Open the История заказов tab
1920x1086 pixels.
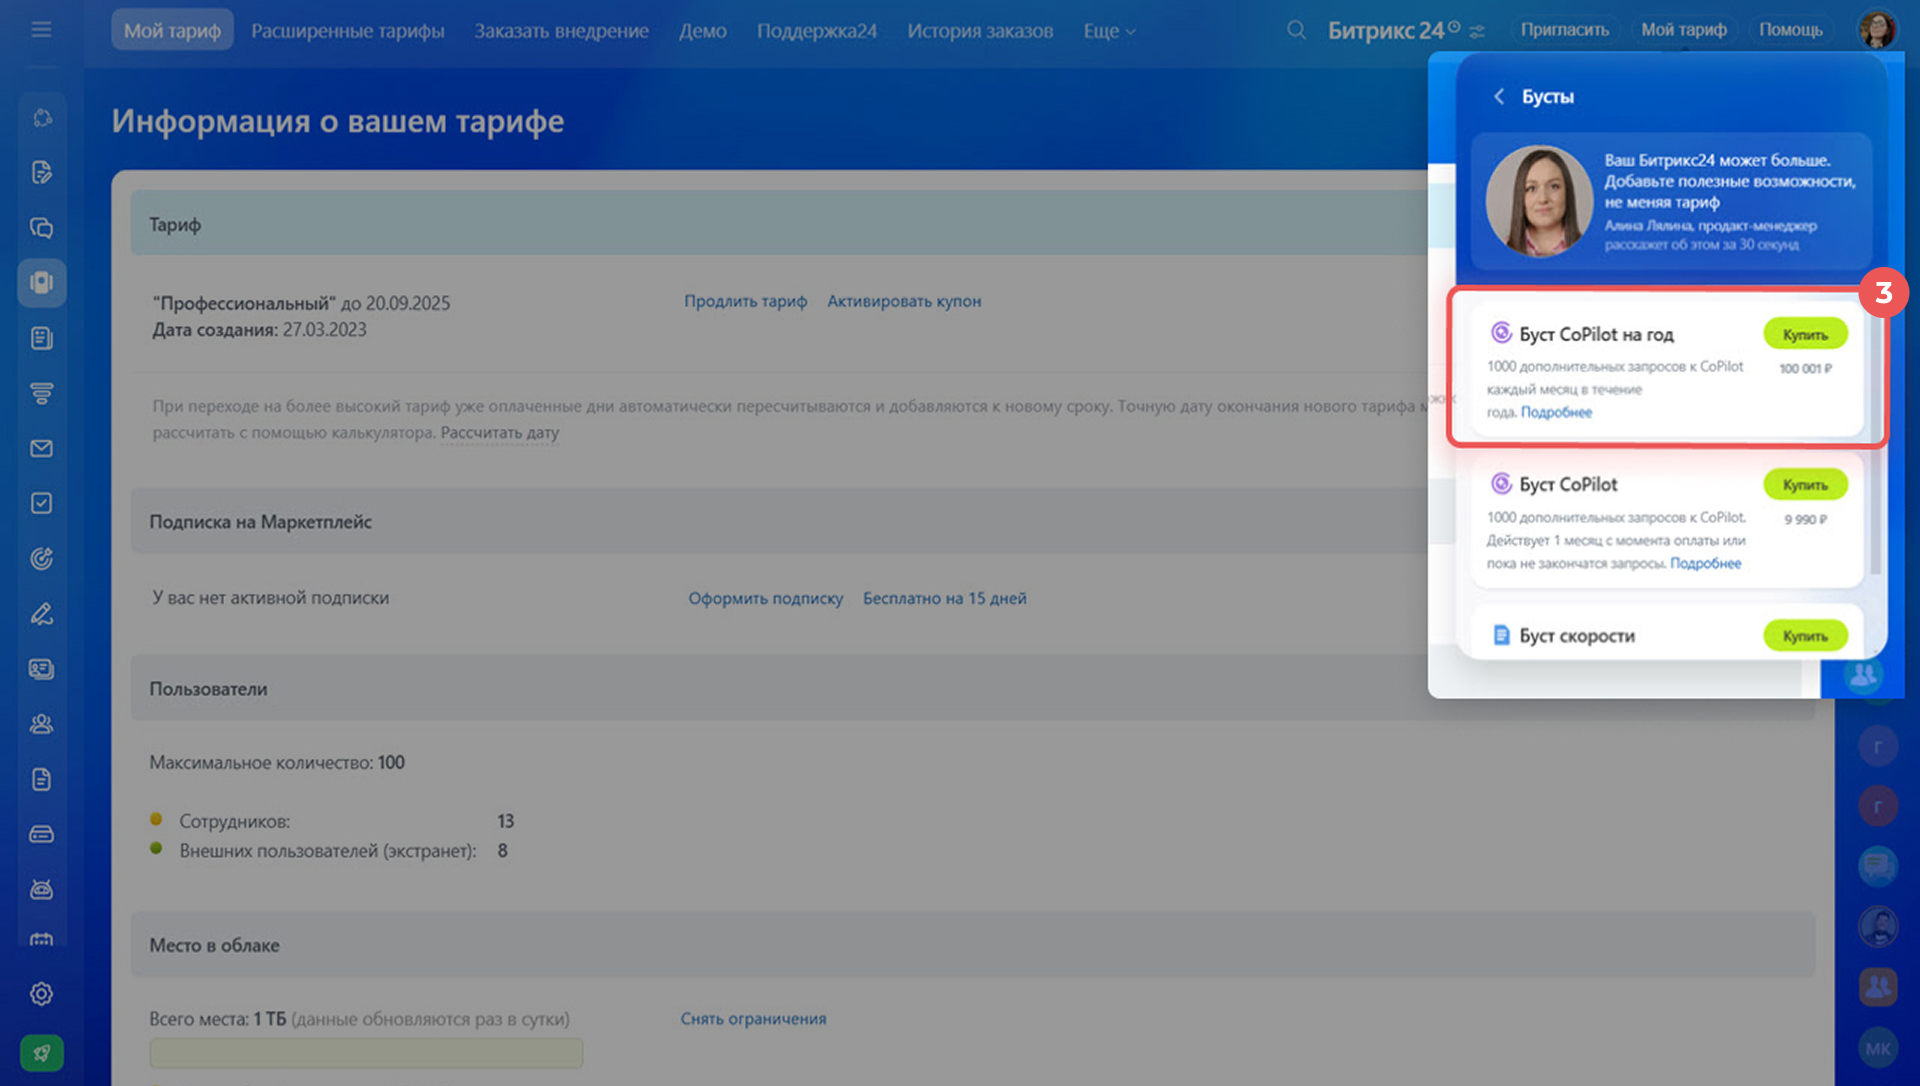tap(979, 31)
